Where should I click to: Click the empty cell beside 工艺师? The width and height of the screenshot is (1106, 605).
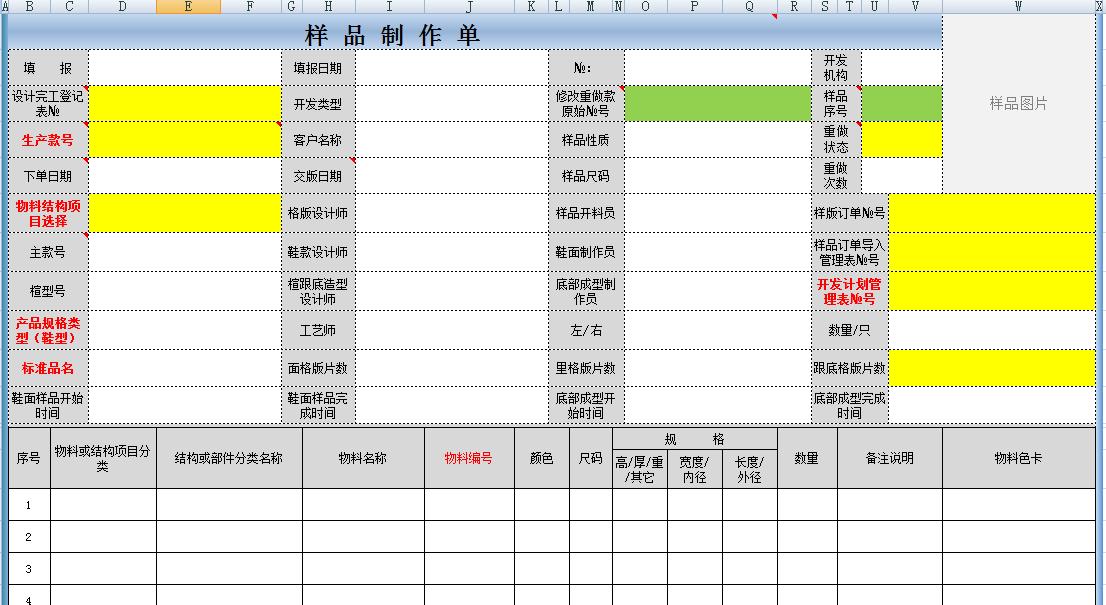451,330
